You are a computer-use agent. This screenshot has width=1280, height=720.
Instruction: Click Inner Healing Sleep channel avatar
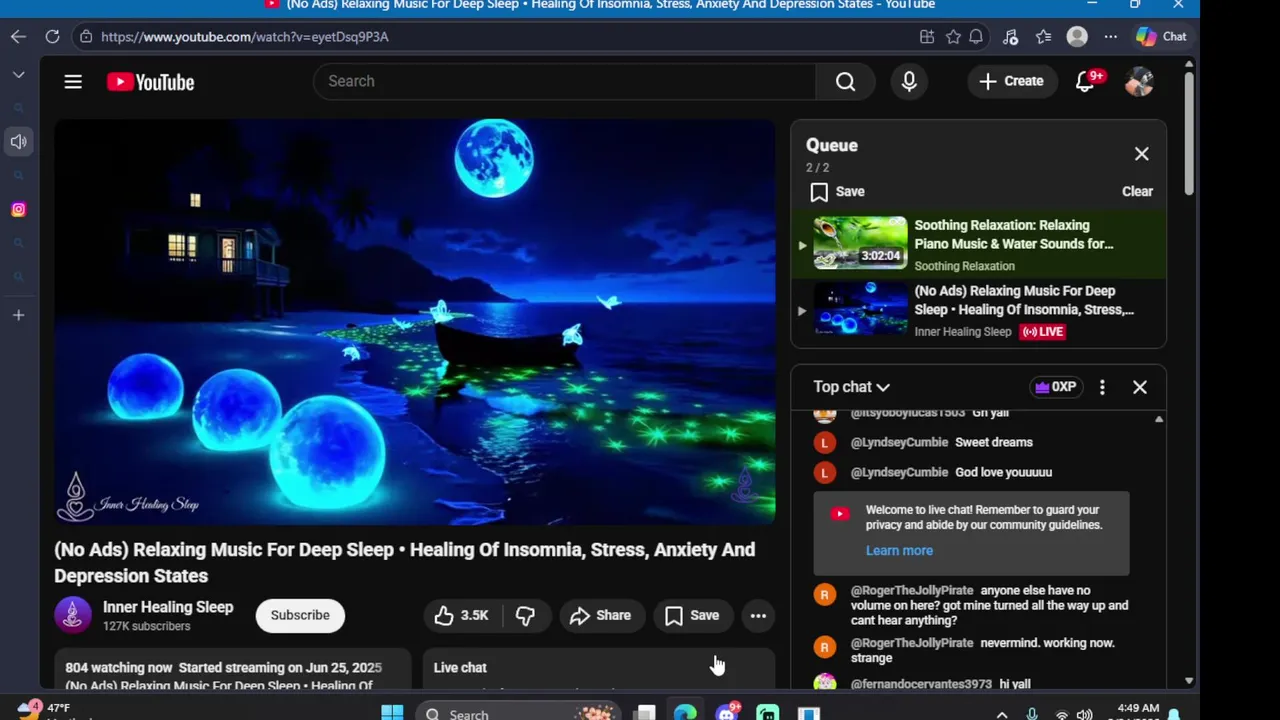click(x=73, y=615)
